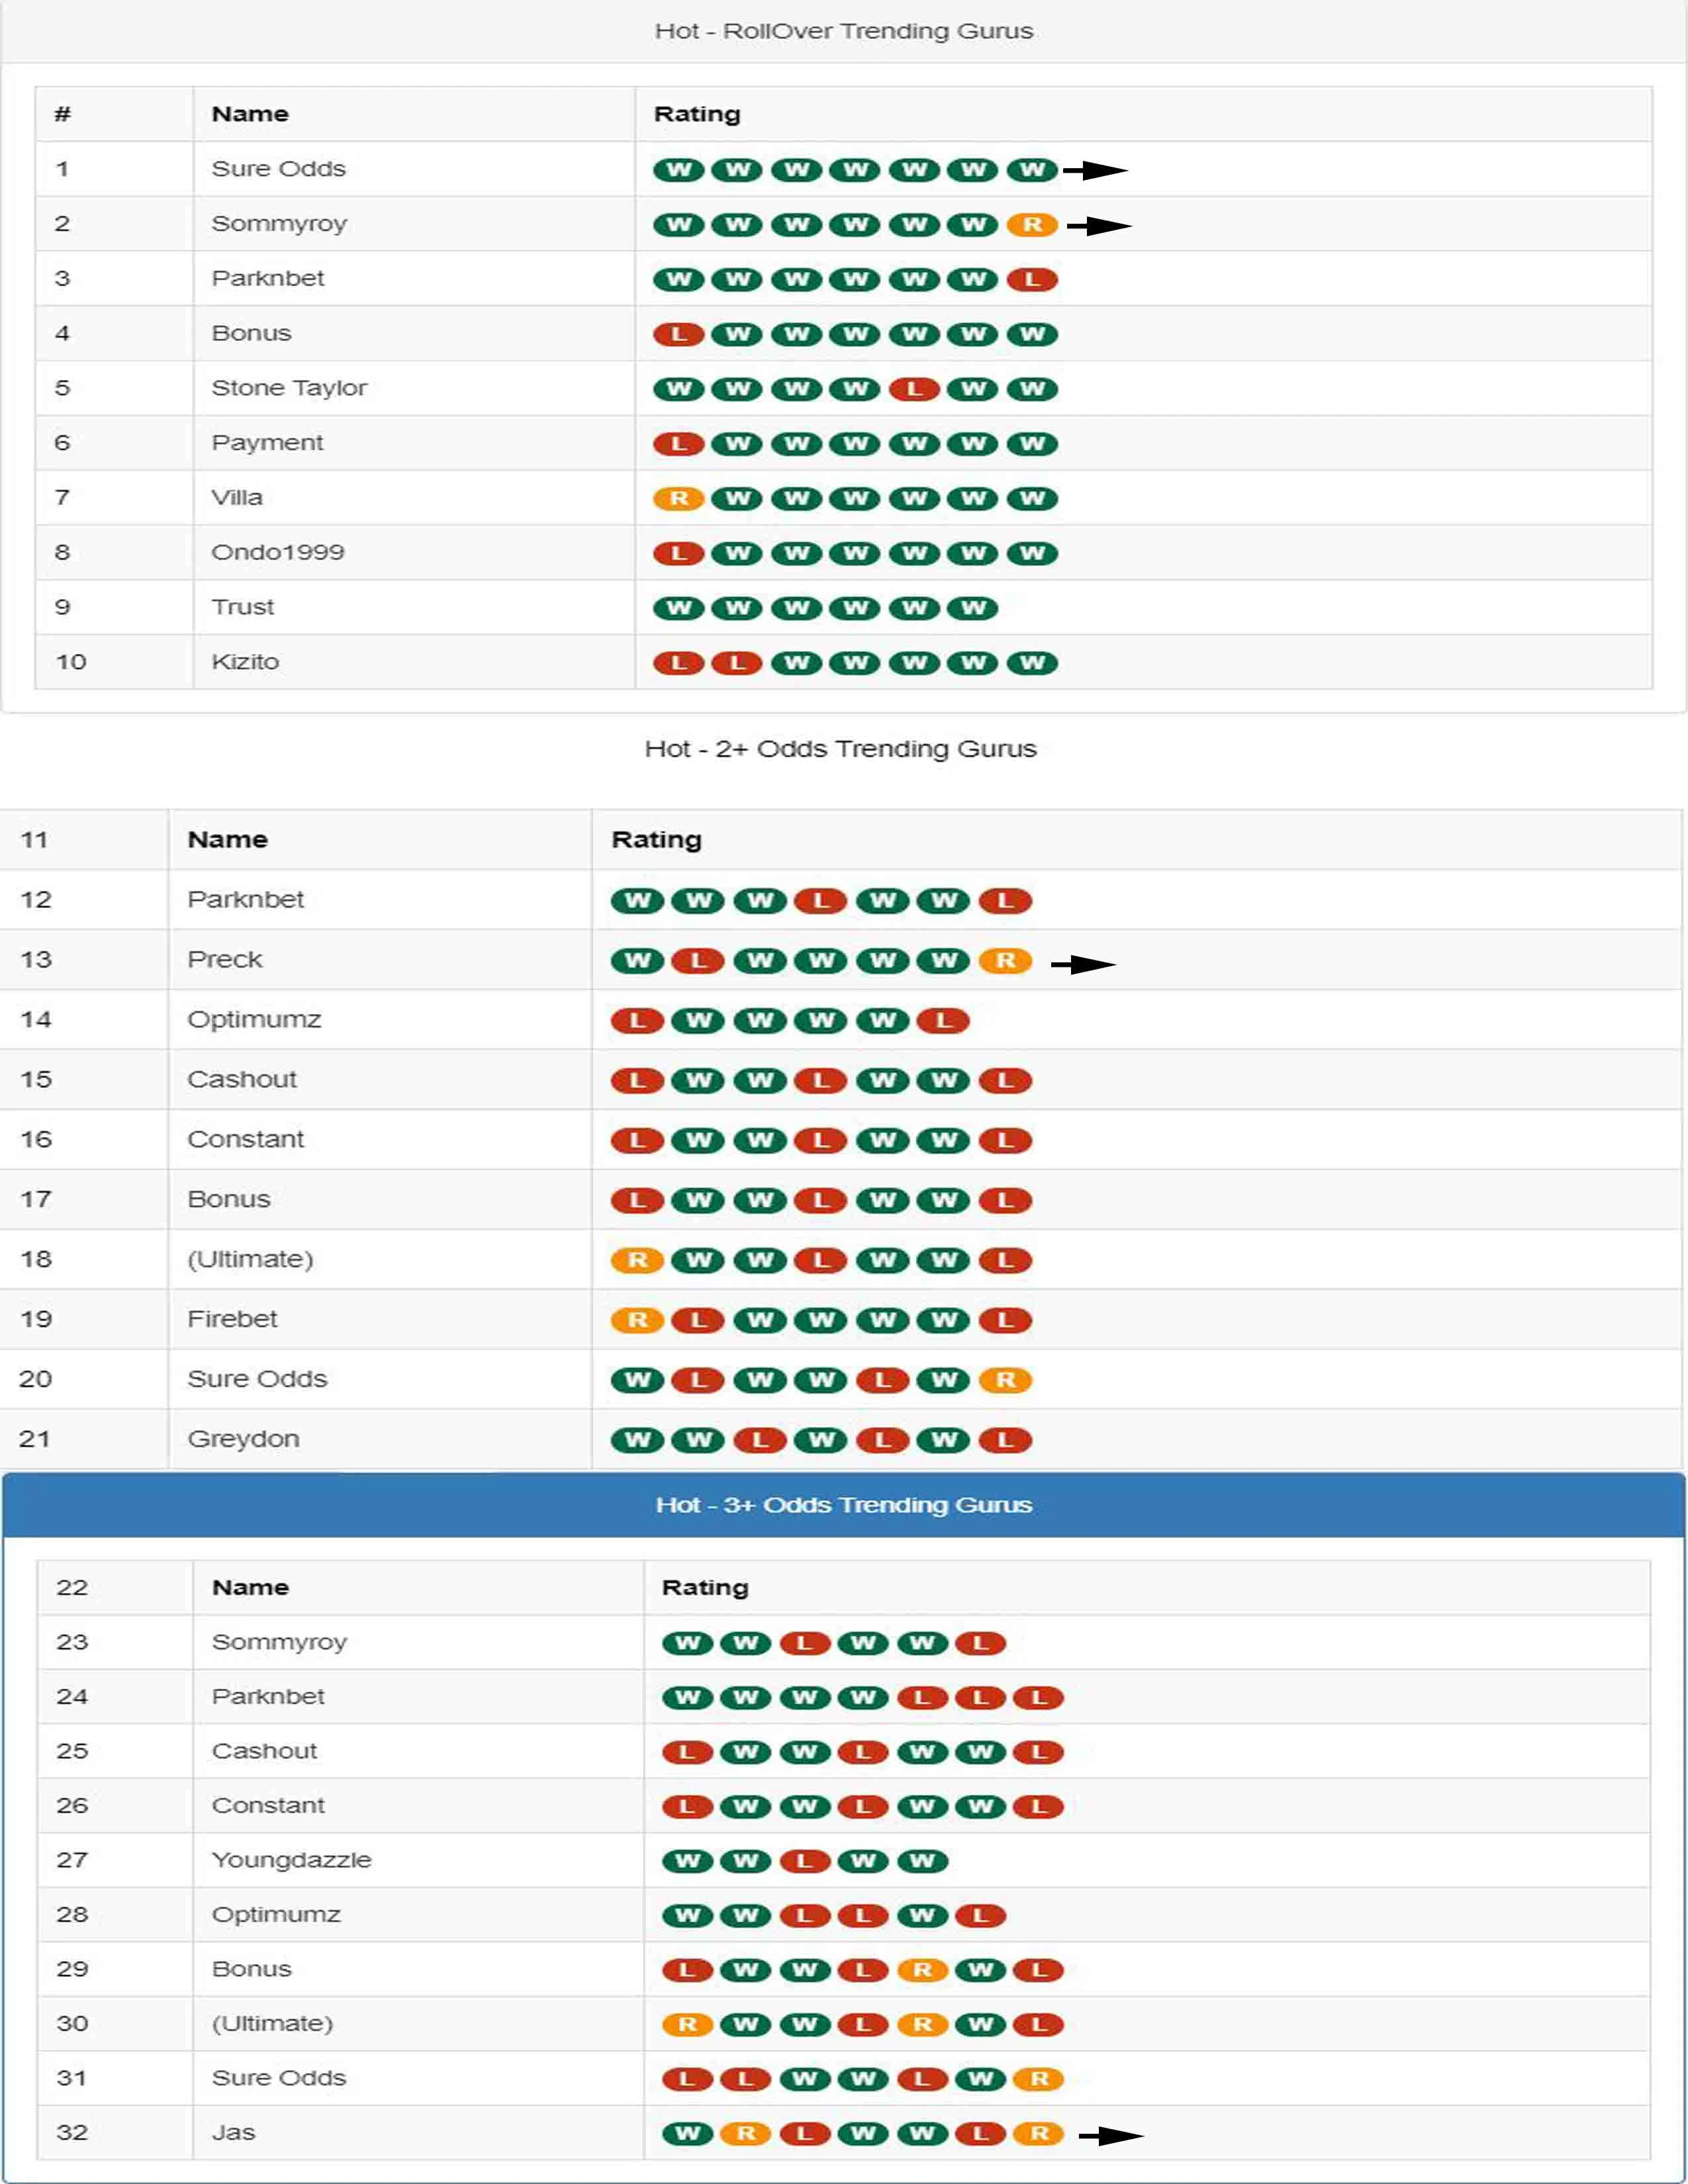
Task: Click the name Preck
Action: tap(225, 960)
